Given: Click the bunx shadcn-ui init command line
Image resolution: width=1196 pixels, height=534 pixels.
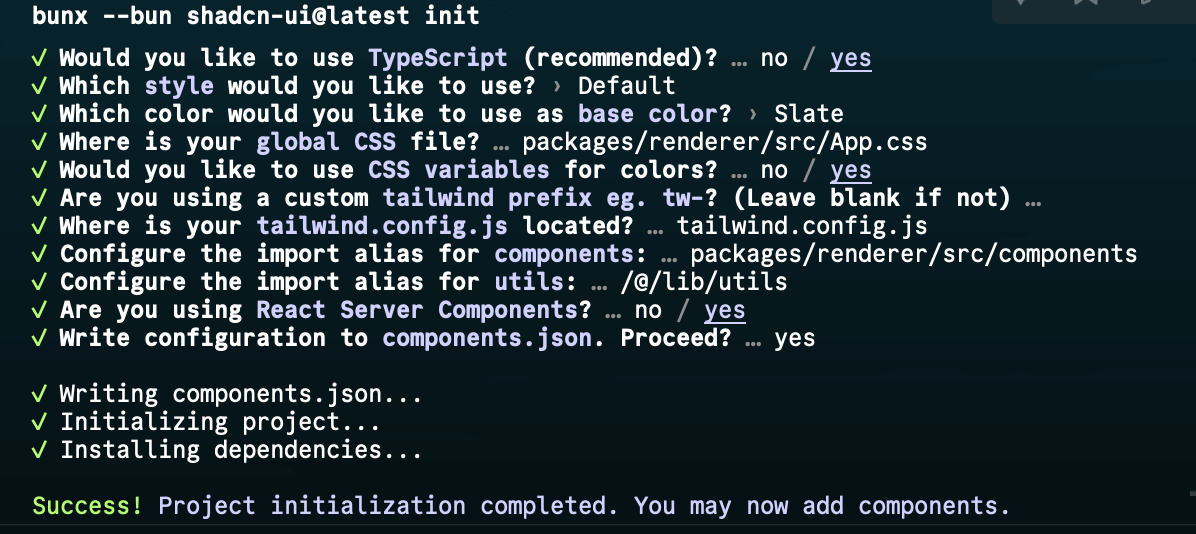Looking at the screenshot, I should coord(256,16).
